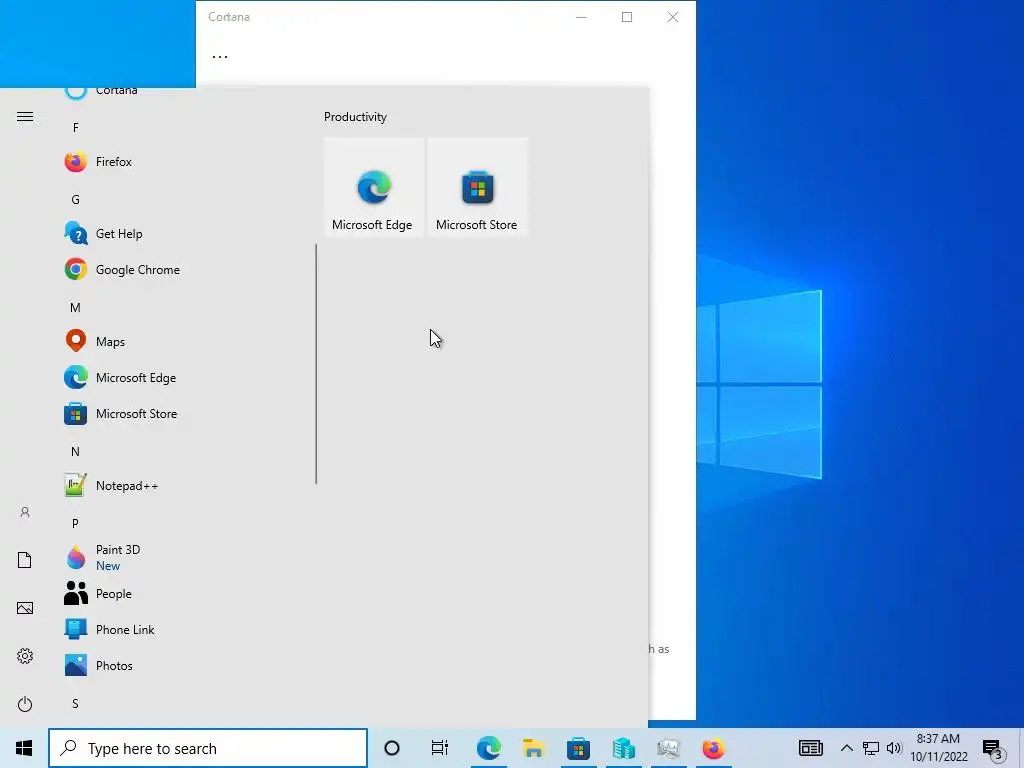Viewport: 1024px width, 768px height.
Task: Open the Photos app
Action: point(176,665)
